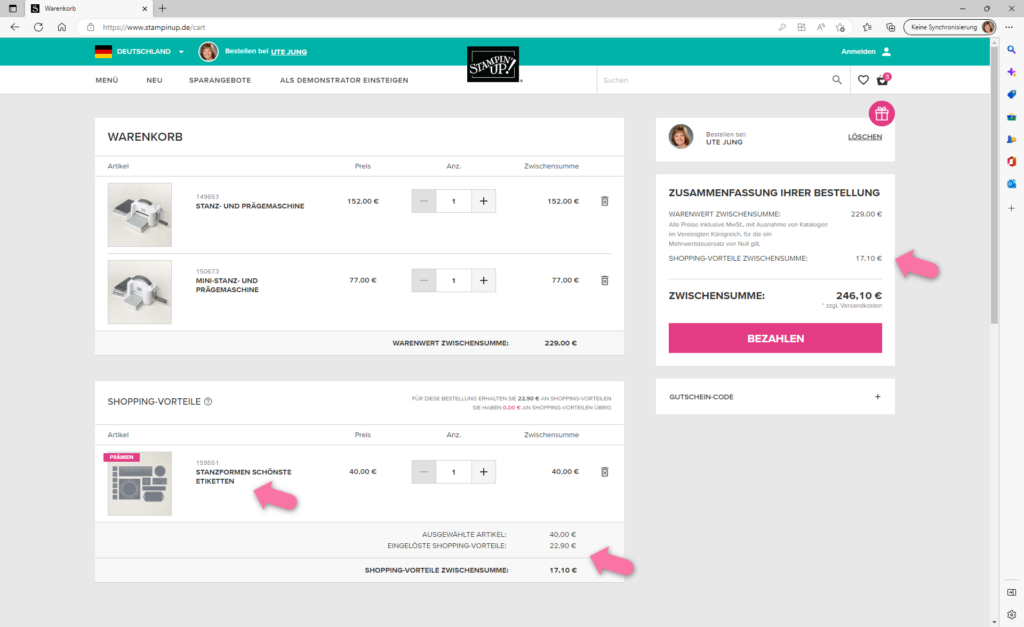Decrease quantity of Stanzformen Schönste Etiketten
Viewport: 1024px width, 627px height.
(x=424, y=472)
